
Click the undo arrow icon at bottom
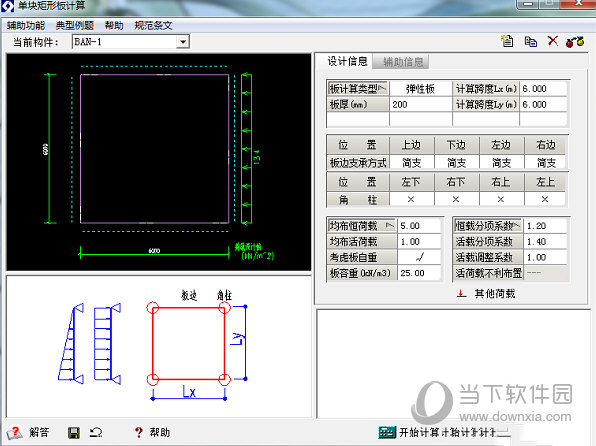point(96,432)
